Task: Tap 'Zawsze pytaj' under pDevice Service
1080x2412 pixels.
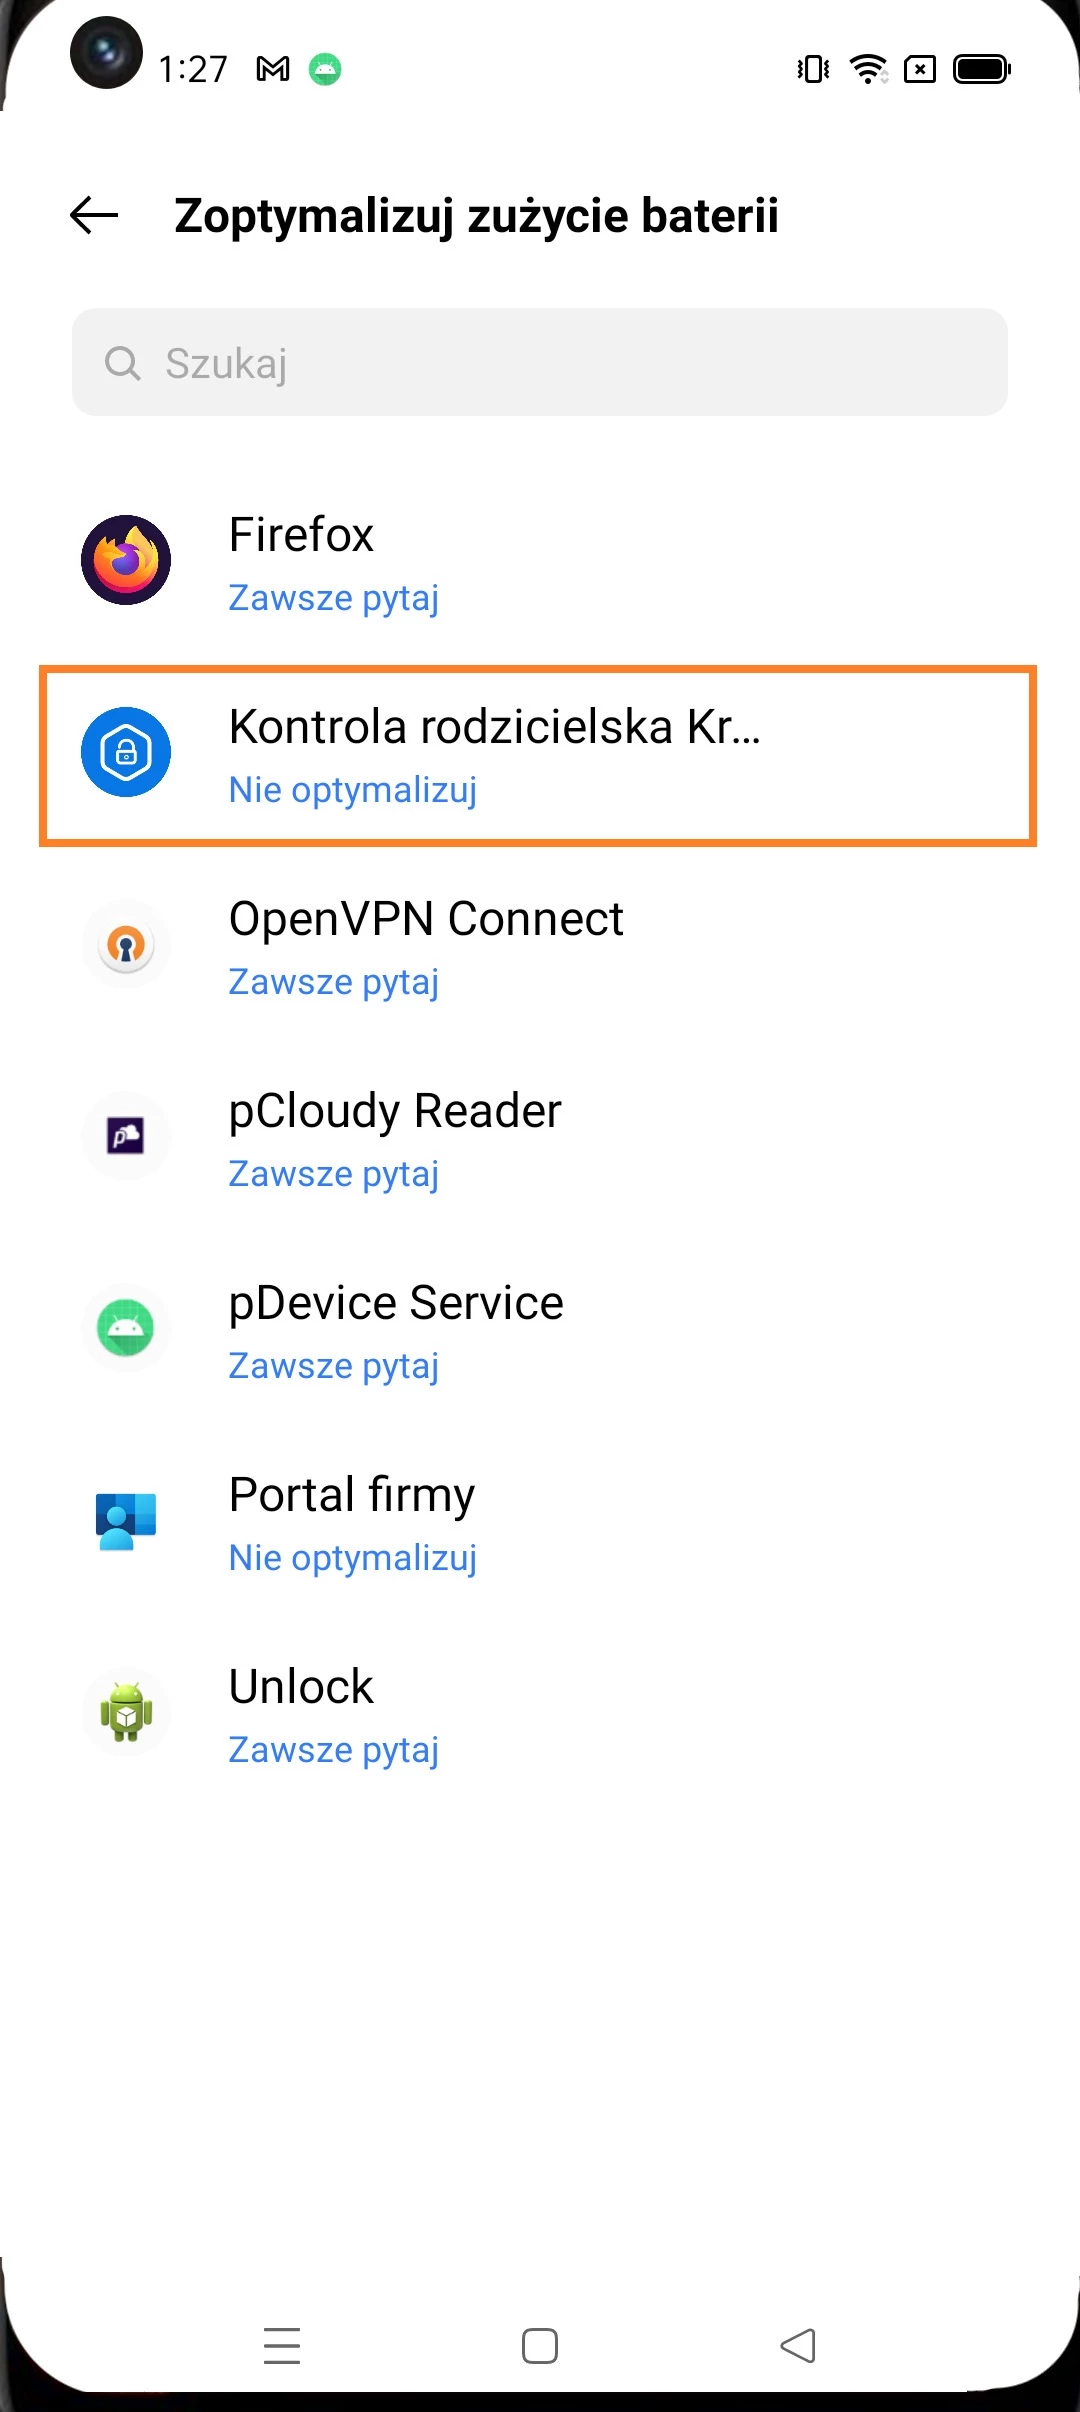Action: click(334, 1366)
